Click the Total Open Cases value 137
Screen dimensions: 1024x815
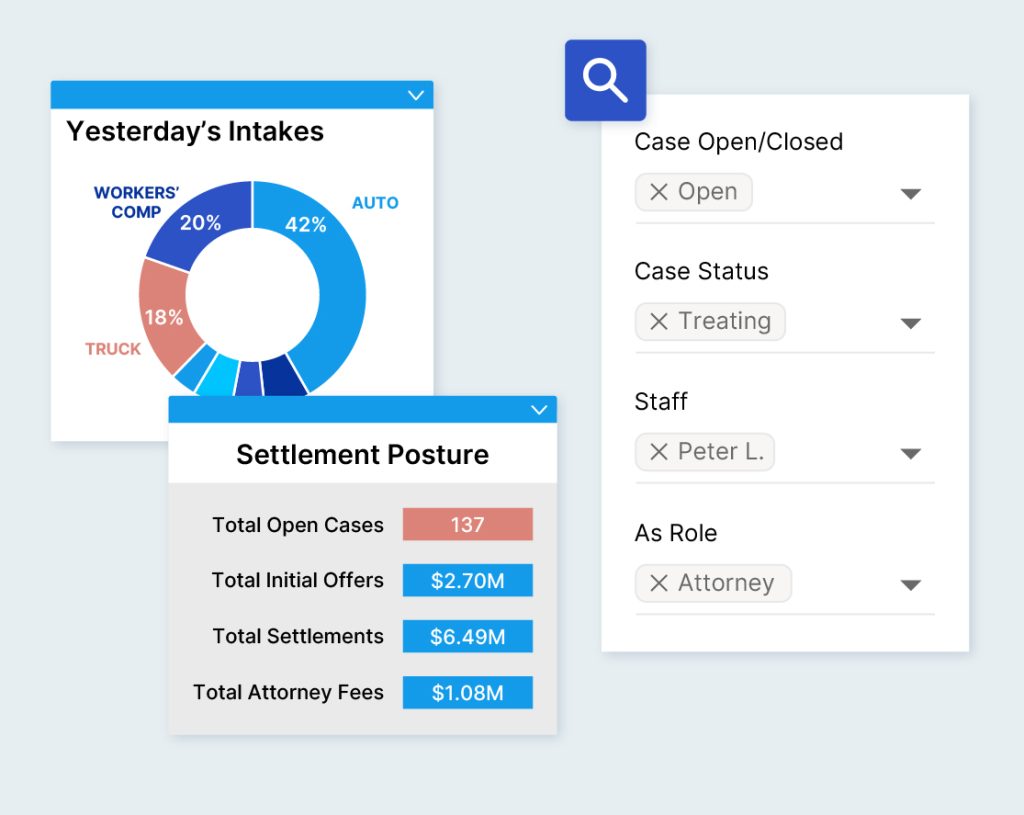[467, 525]
